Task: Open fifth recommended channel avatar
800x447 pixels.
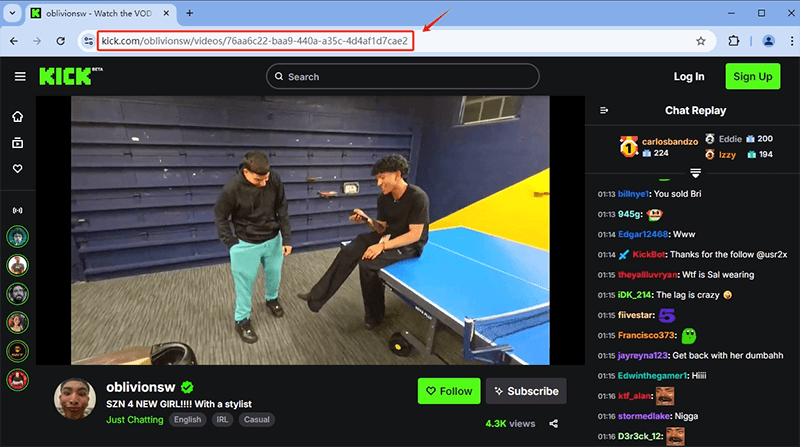Action: [17, 351]
